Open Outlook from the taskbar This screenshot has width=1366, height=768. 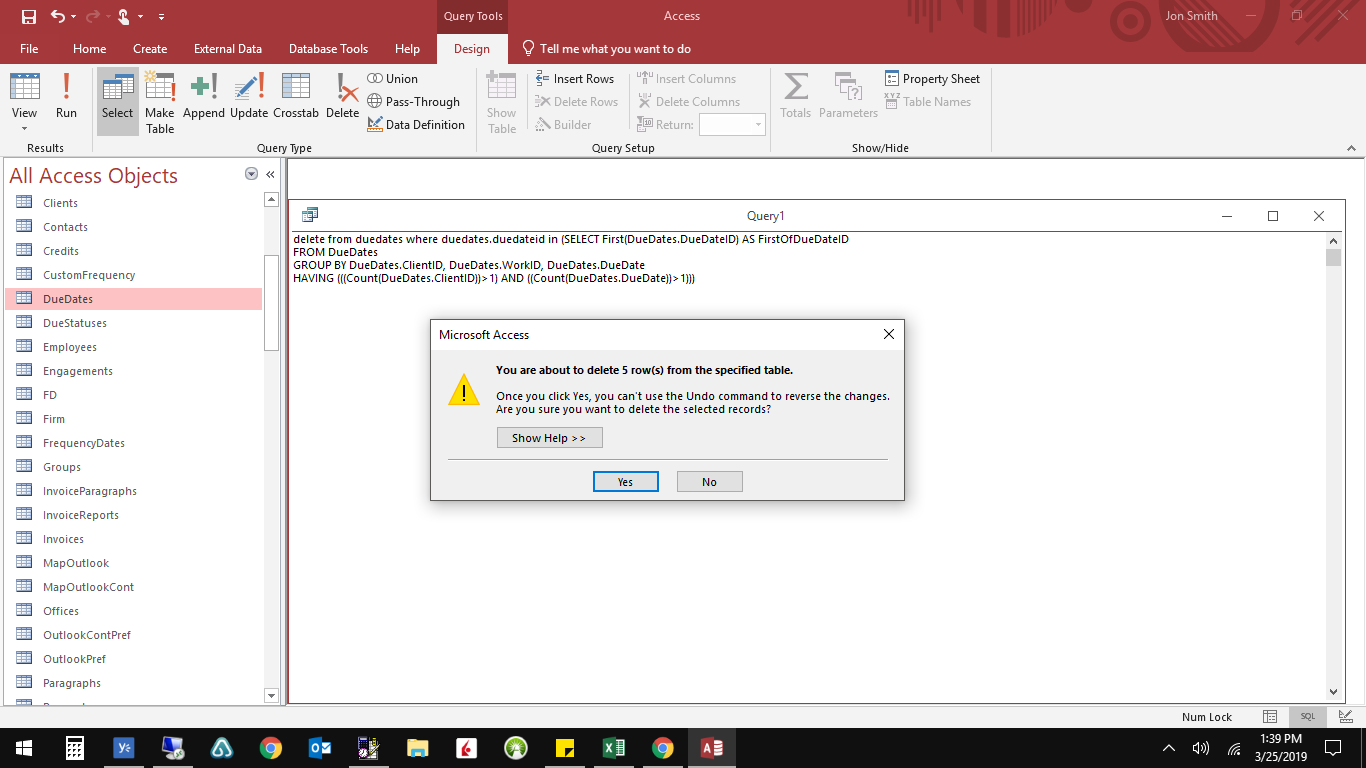tap(320, 747)
